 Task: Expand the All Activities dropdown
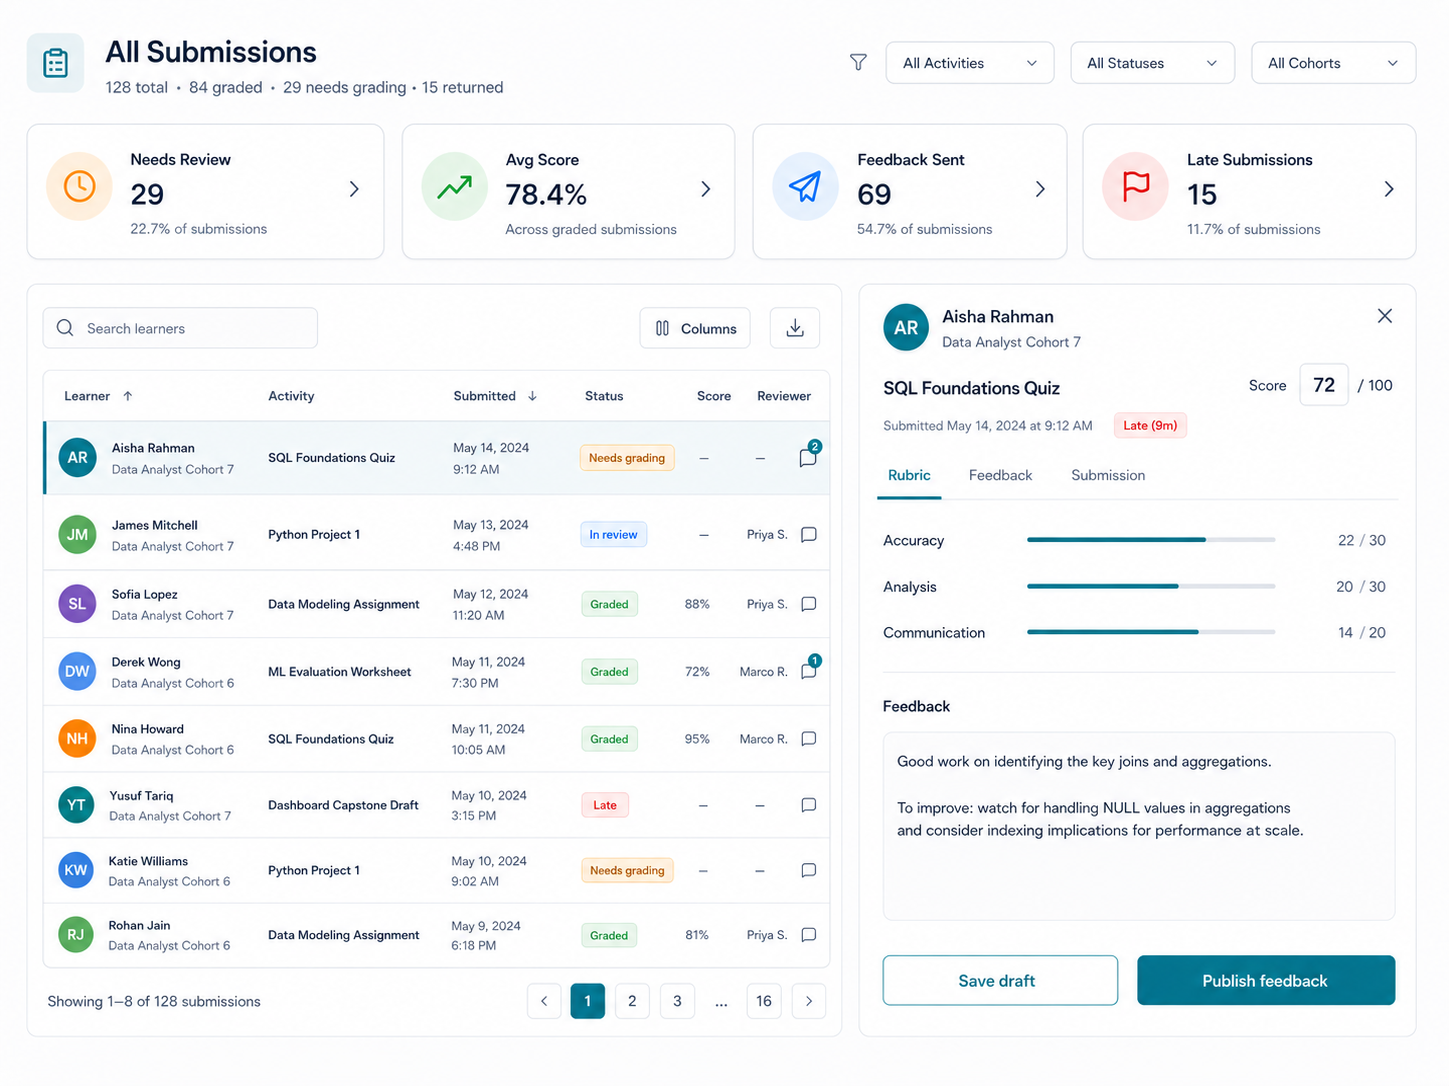pos(970,63)
